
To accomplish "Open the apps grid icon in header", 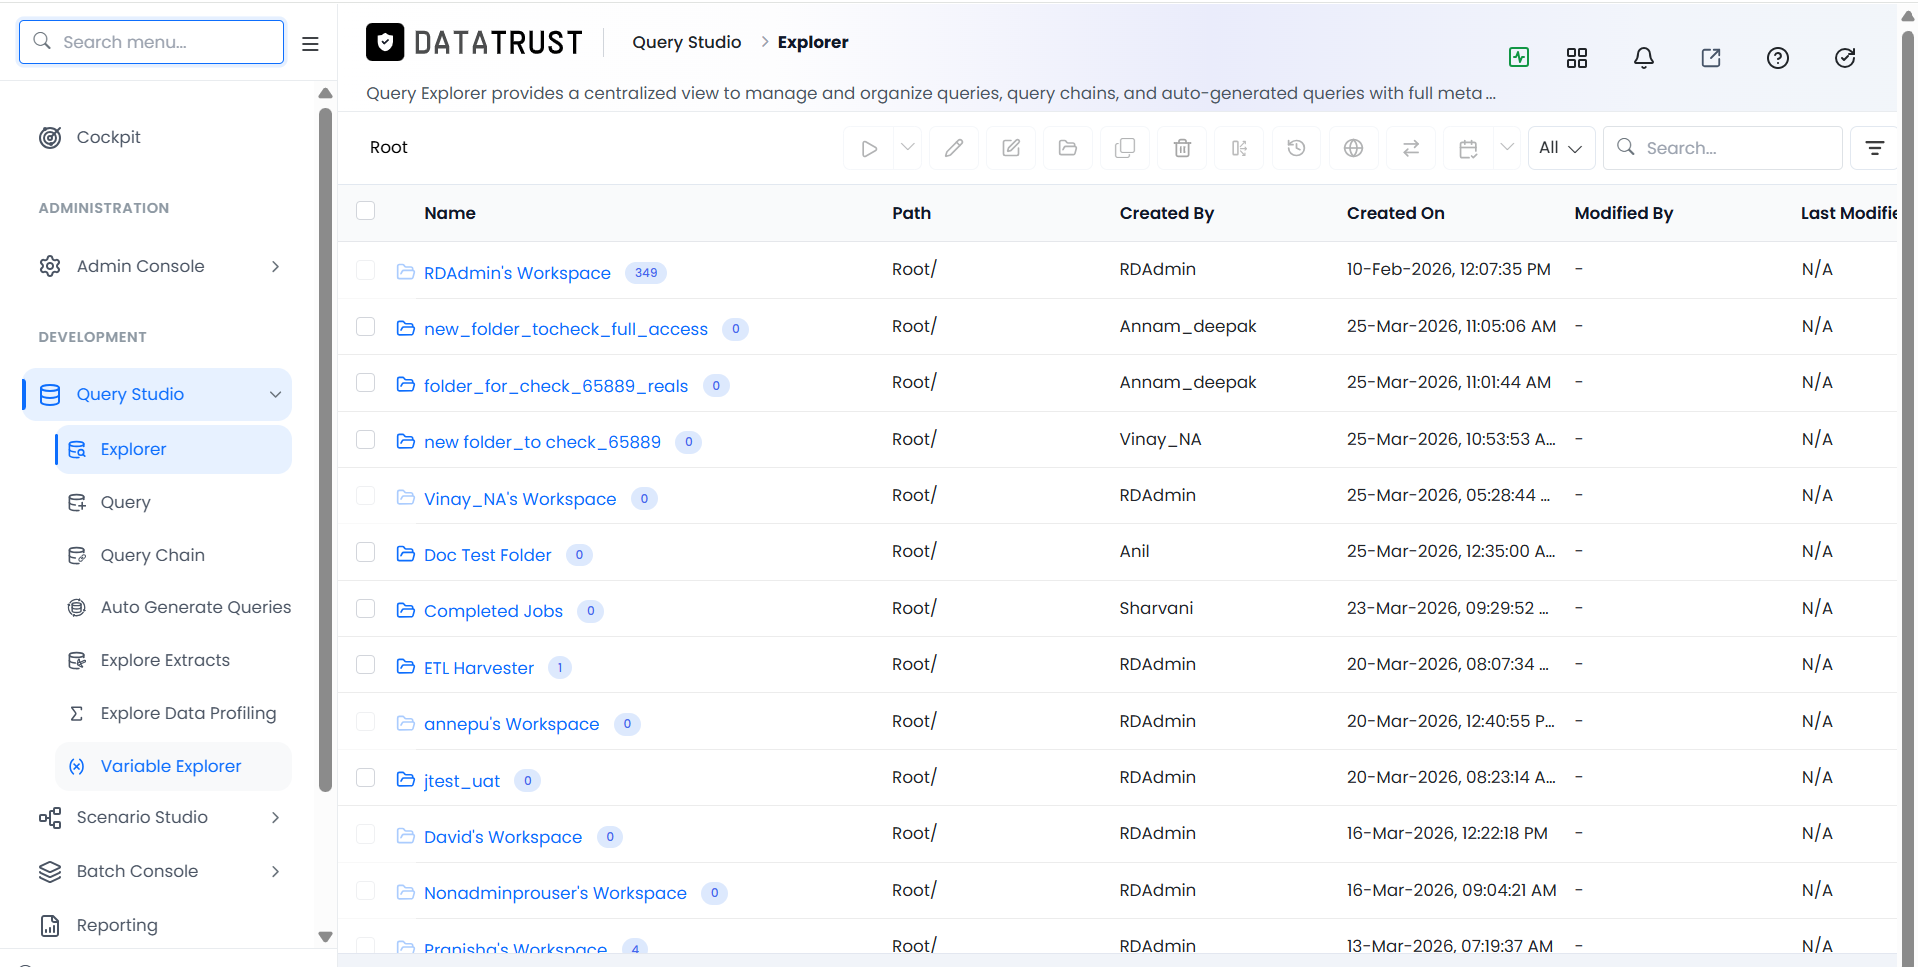I will 1577,58.
